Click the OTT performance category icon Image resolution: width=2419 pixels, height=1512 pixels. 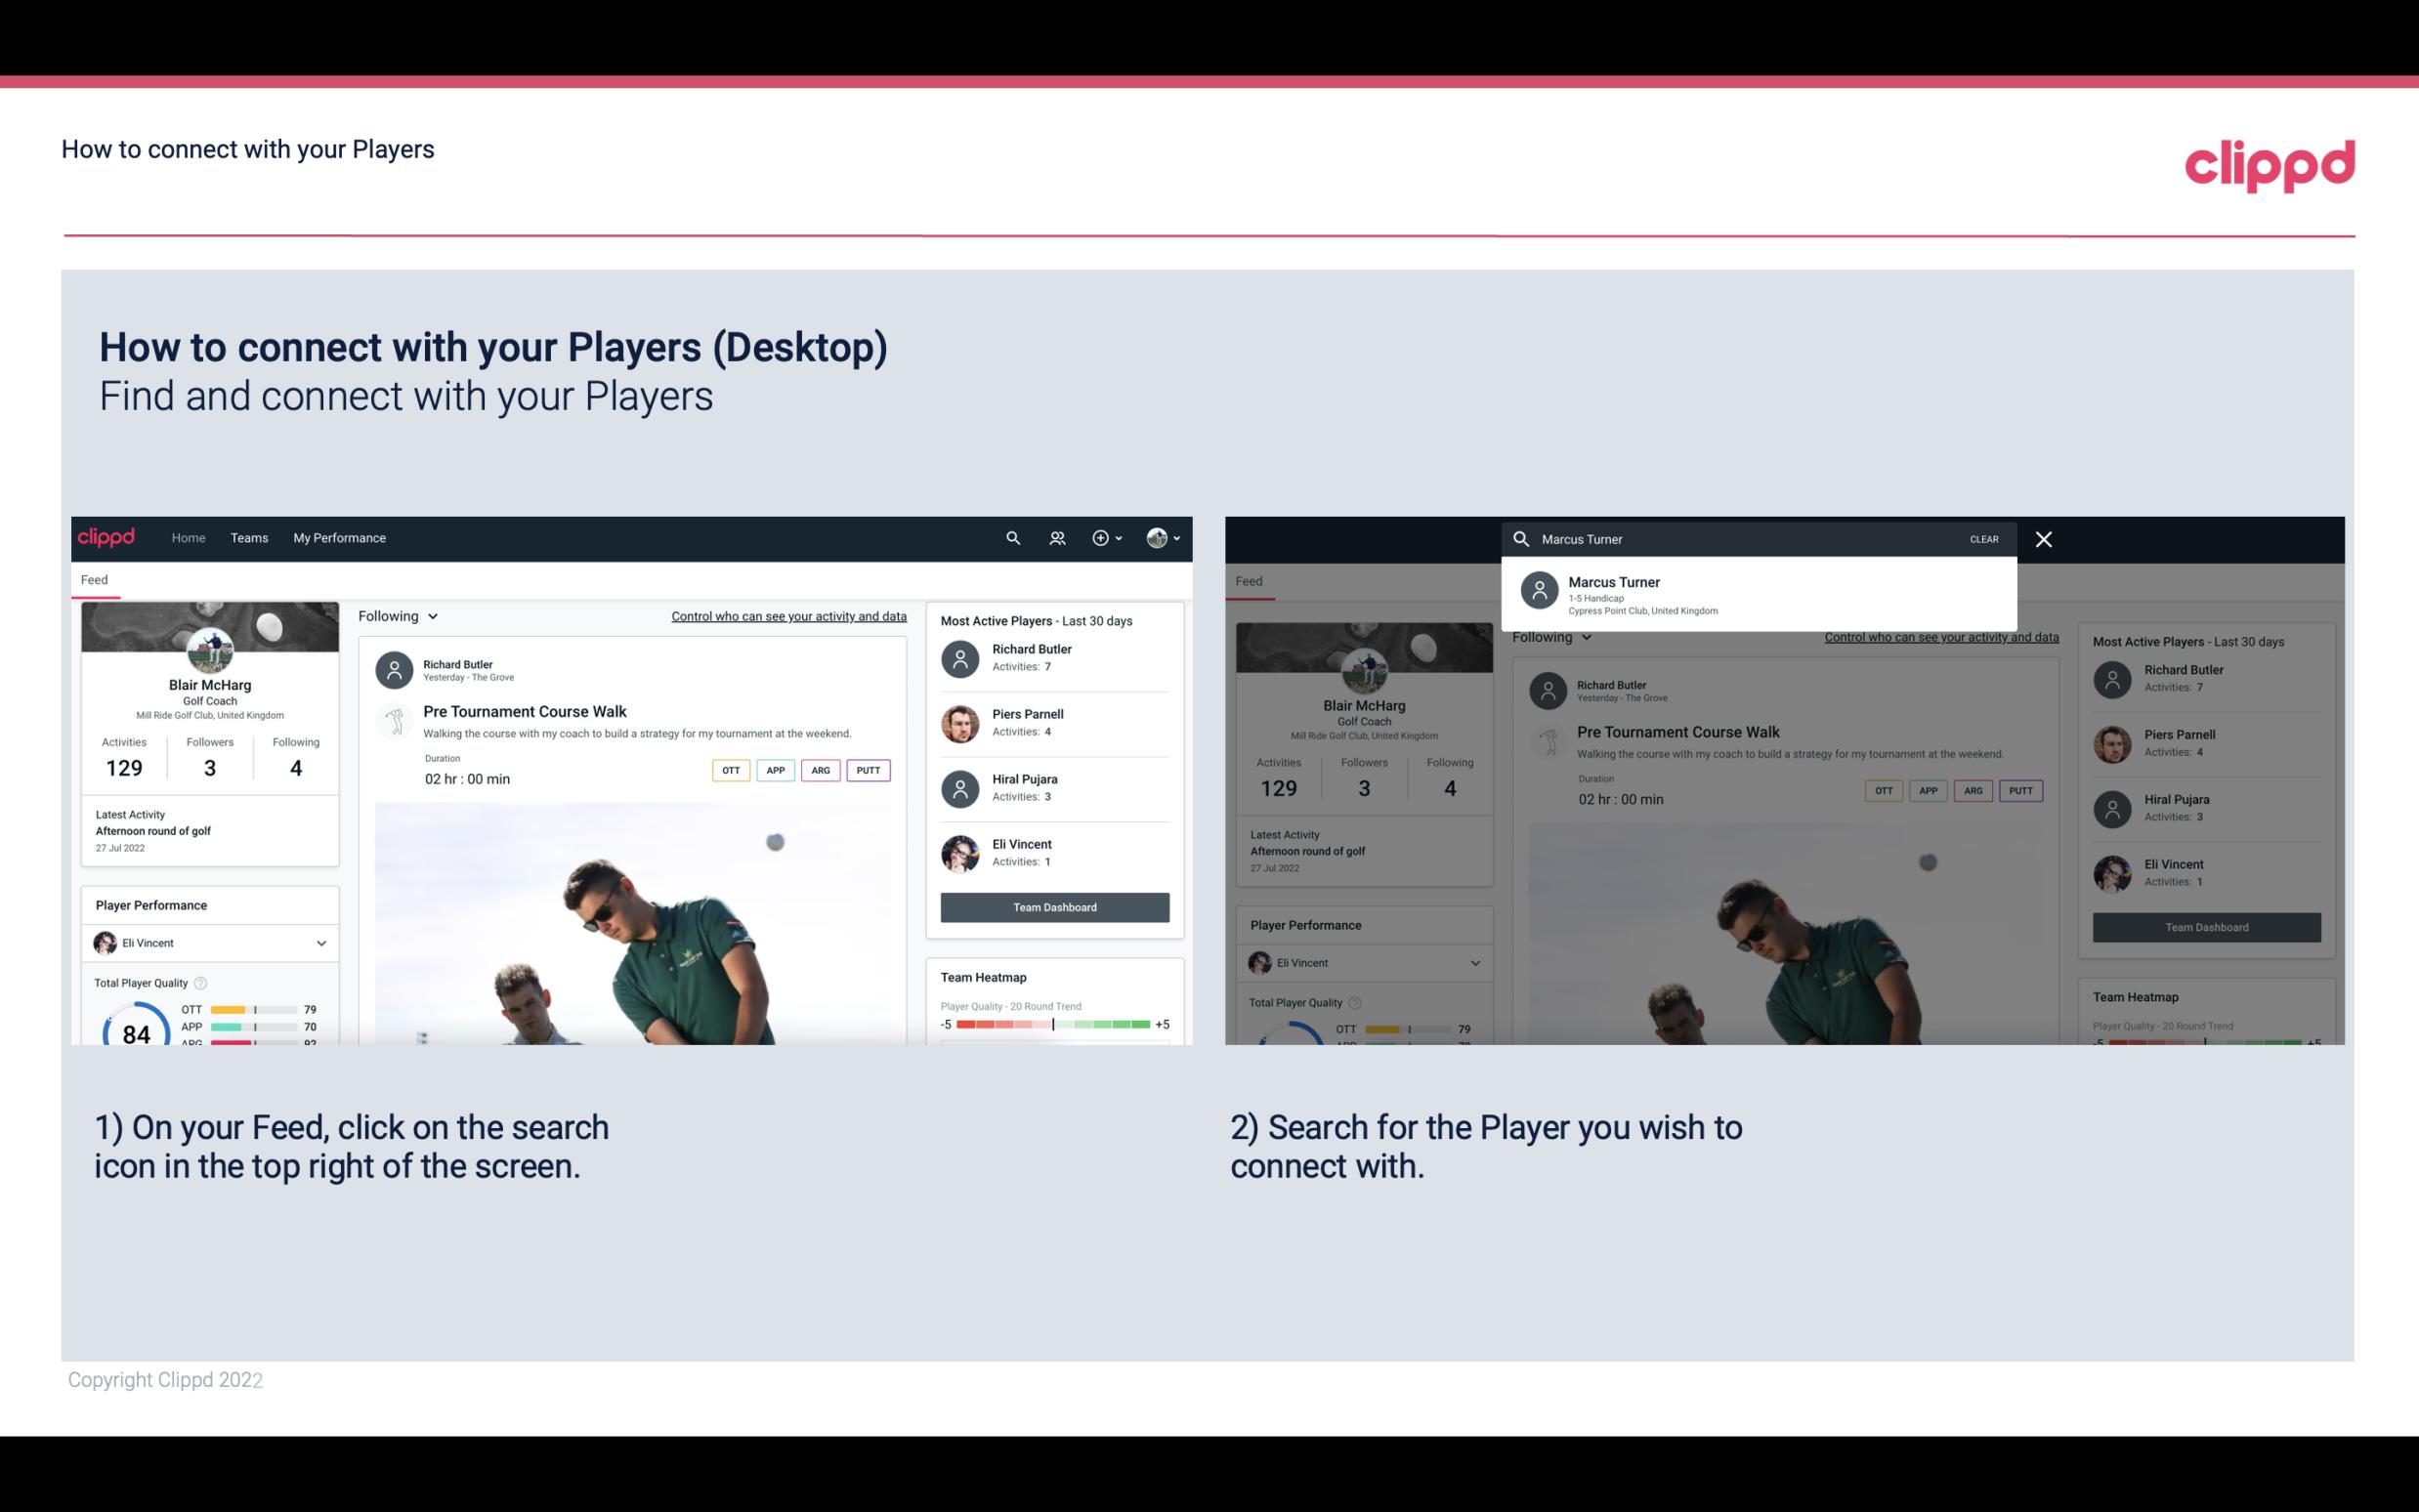click(730, 770)
